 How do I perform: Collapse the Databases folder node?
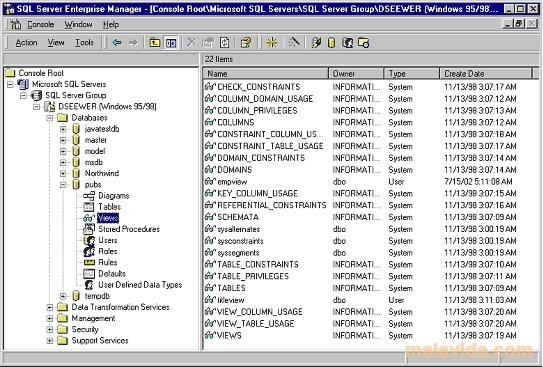[50, 118]
